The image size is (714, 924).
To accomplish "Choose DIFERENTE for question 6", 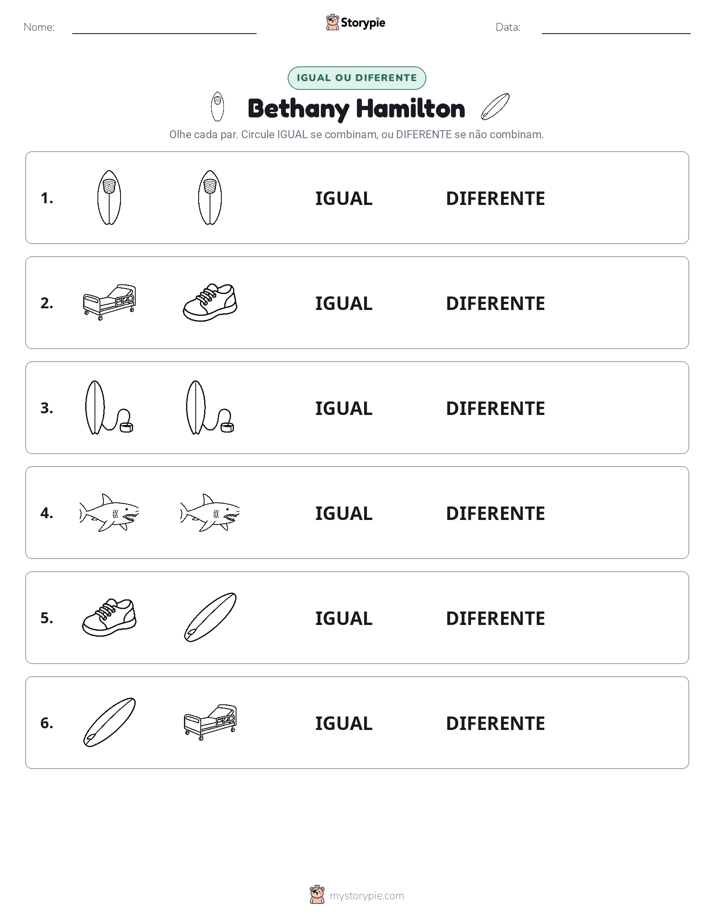I will (495, 723).
